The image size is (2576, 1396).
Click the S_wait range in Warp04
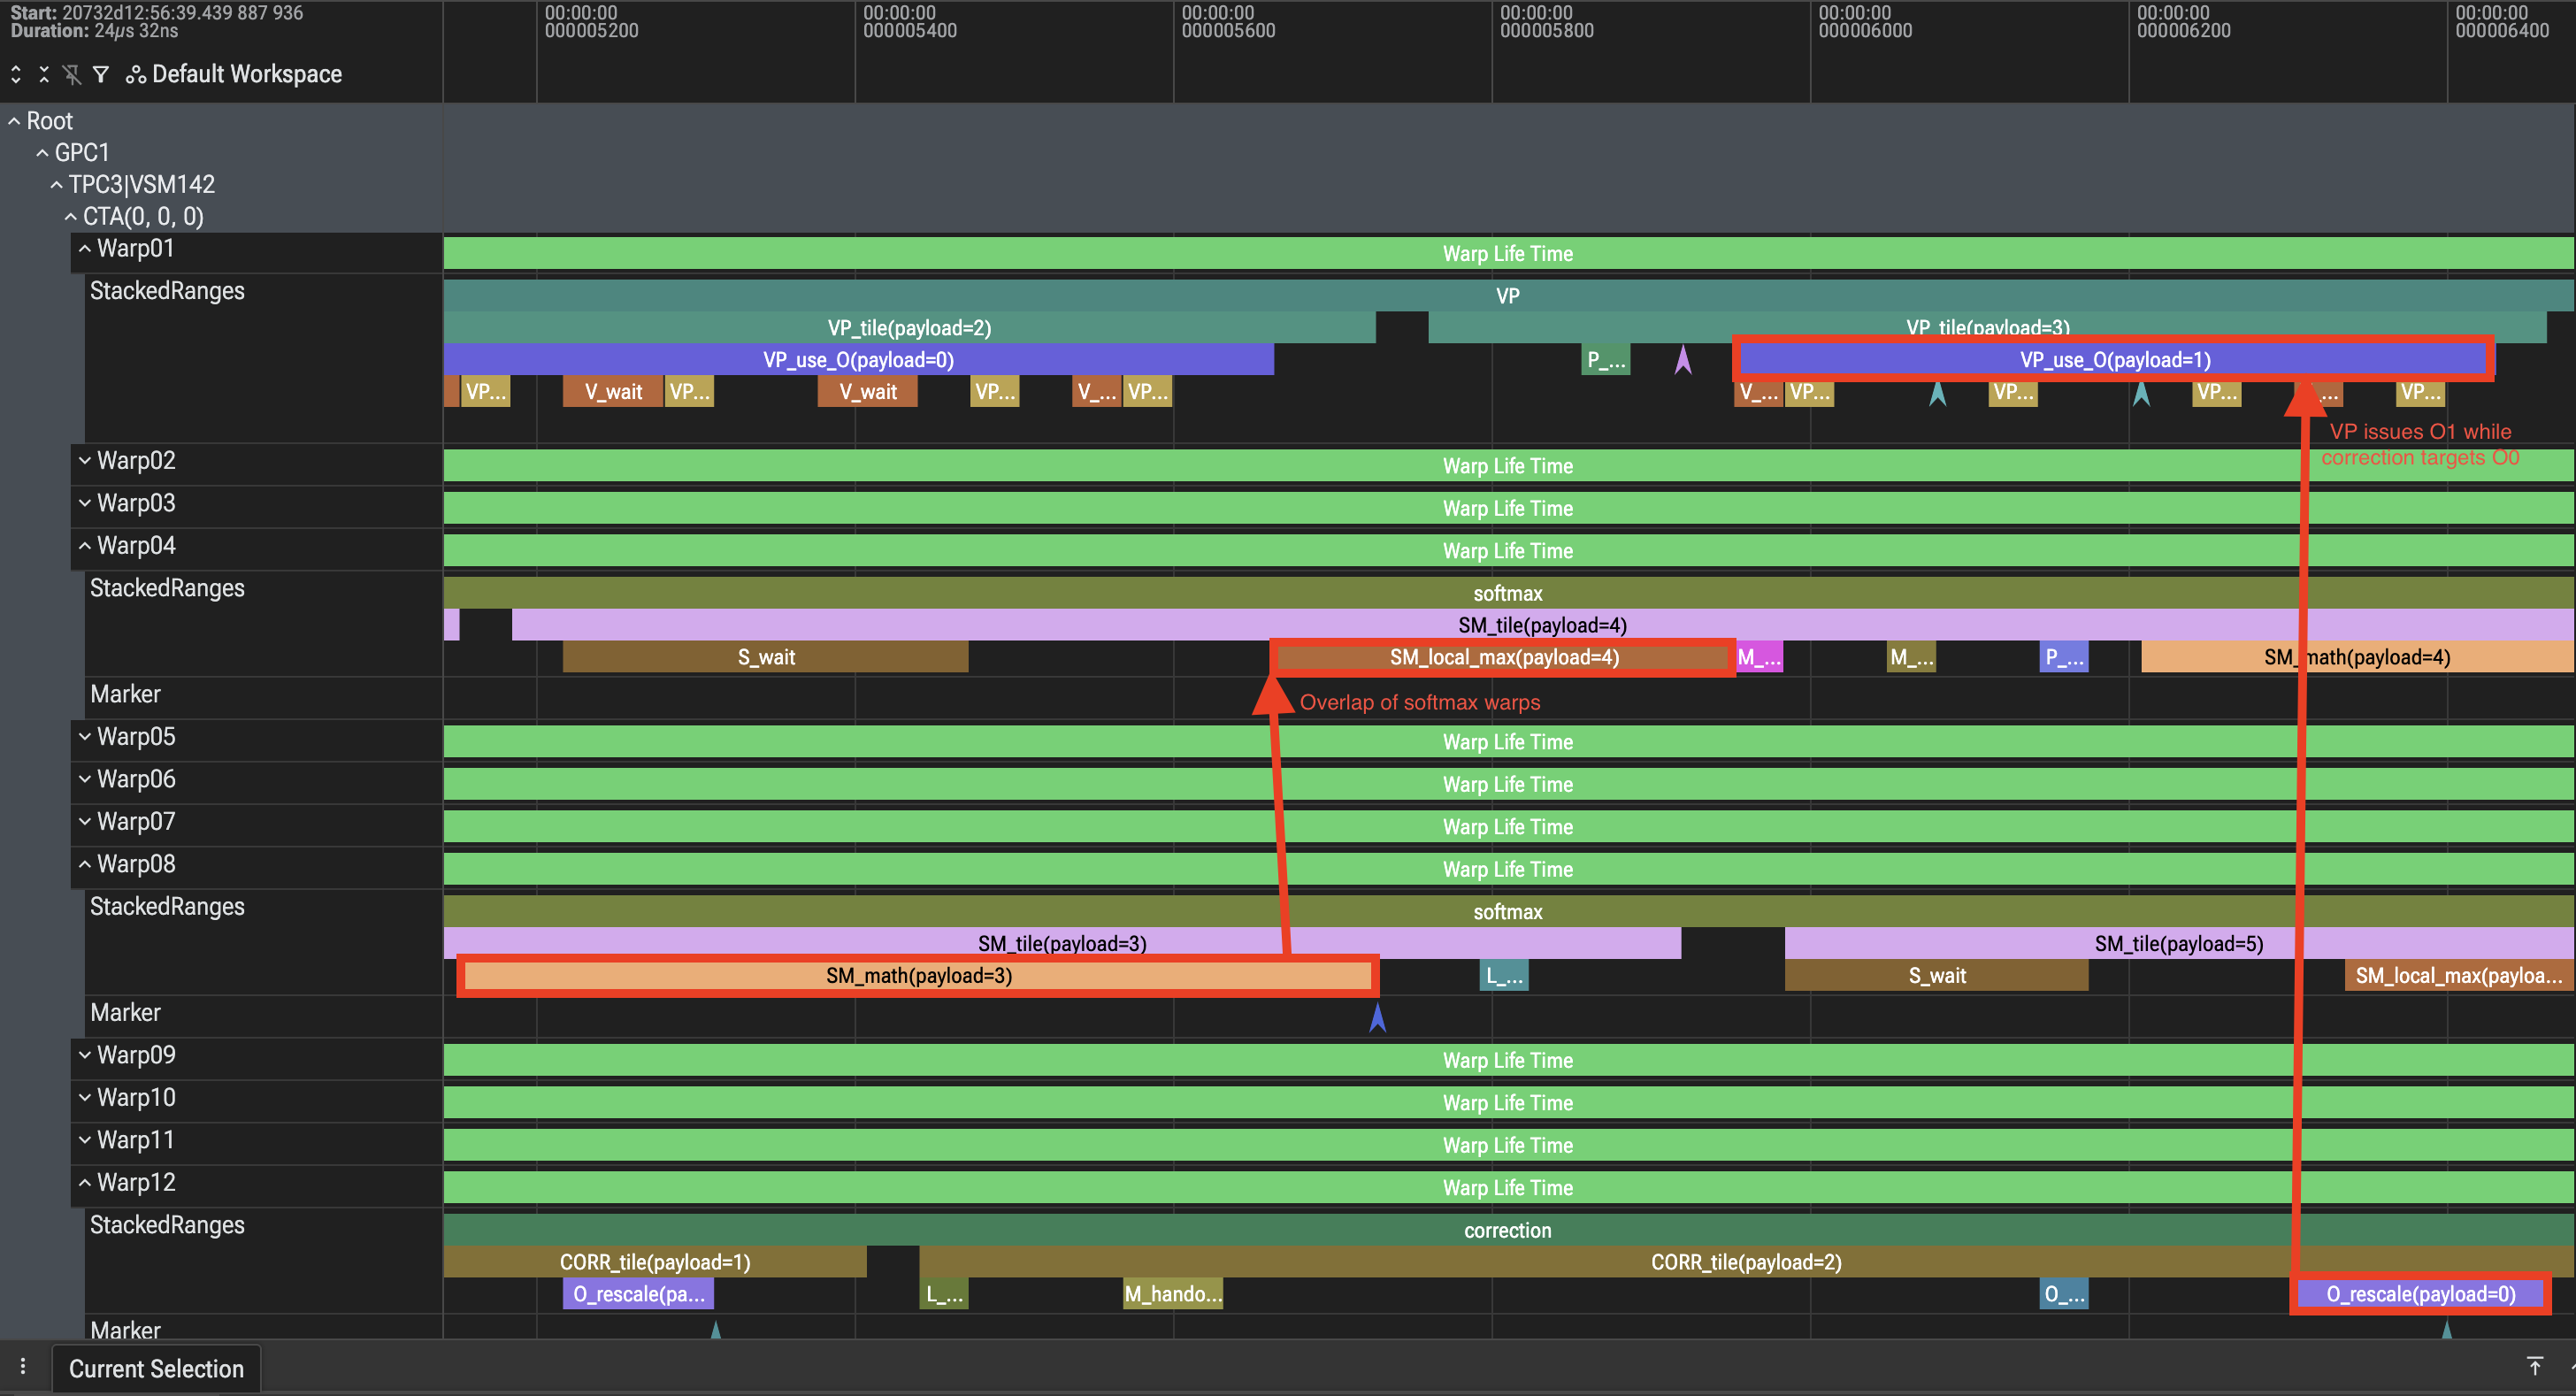pyautogui.click(x=766, y=657)
